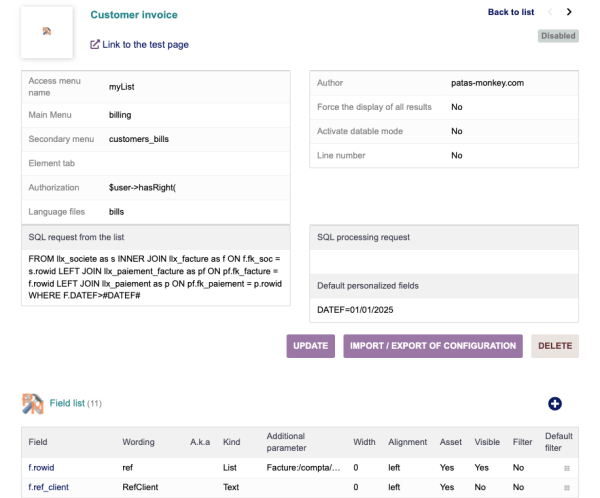Click the external link icon beside test page
600x498 pixels.
[95, 45]
